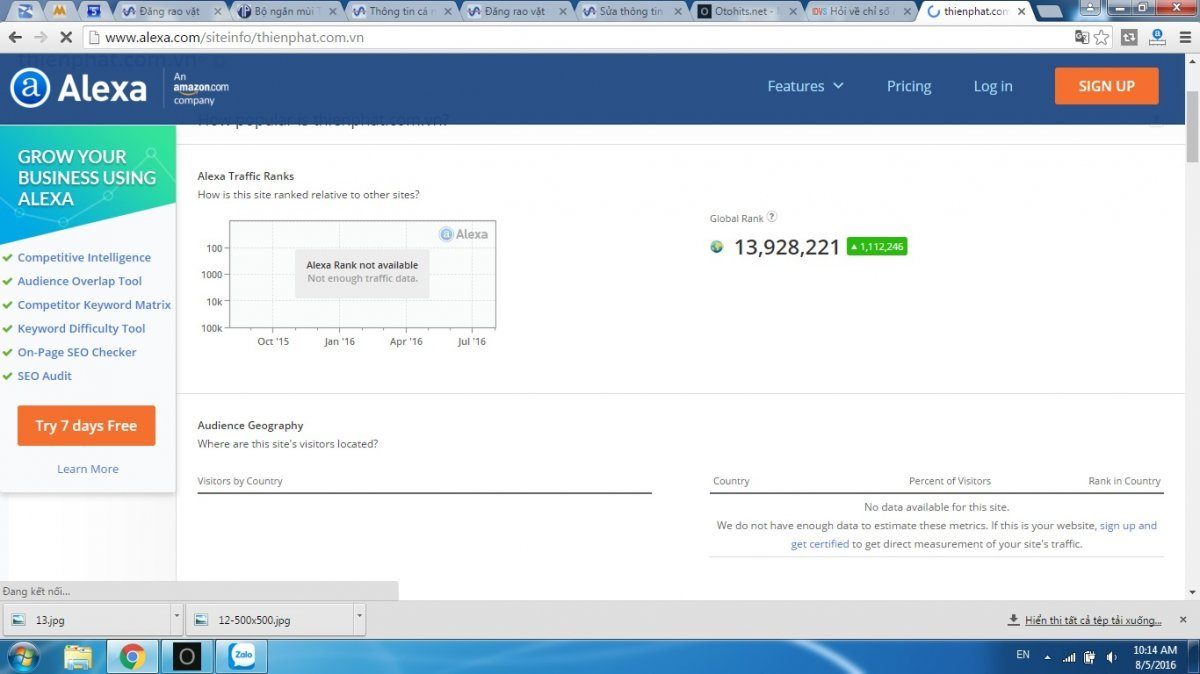The image size is (1200, 674).
Task: Switch to 'Hỏi về chỉ số' tab
Action: (x=862, y=12)
